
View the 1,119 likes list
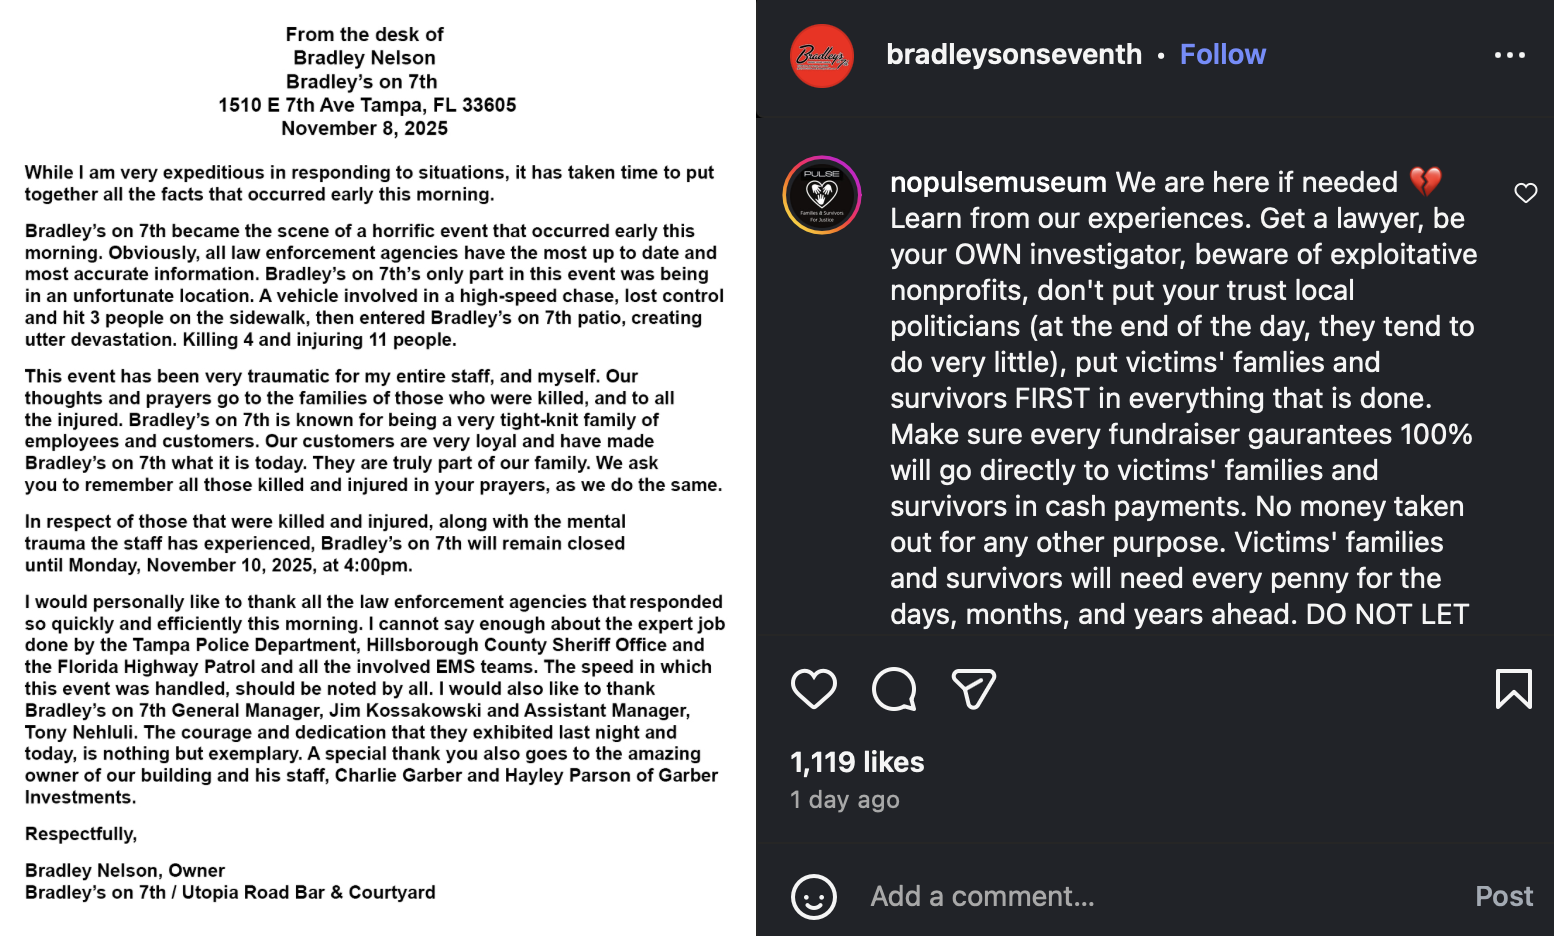(857, 763)
